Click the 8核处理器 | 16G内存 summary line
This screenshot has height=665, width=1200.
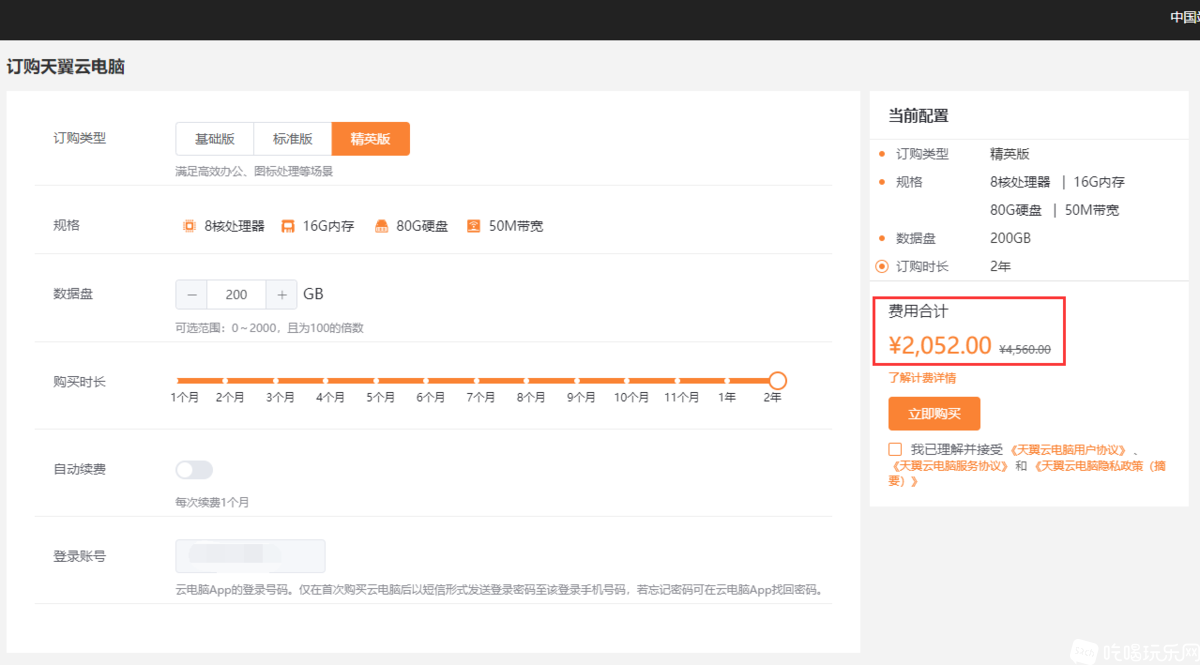point(1057,182)
